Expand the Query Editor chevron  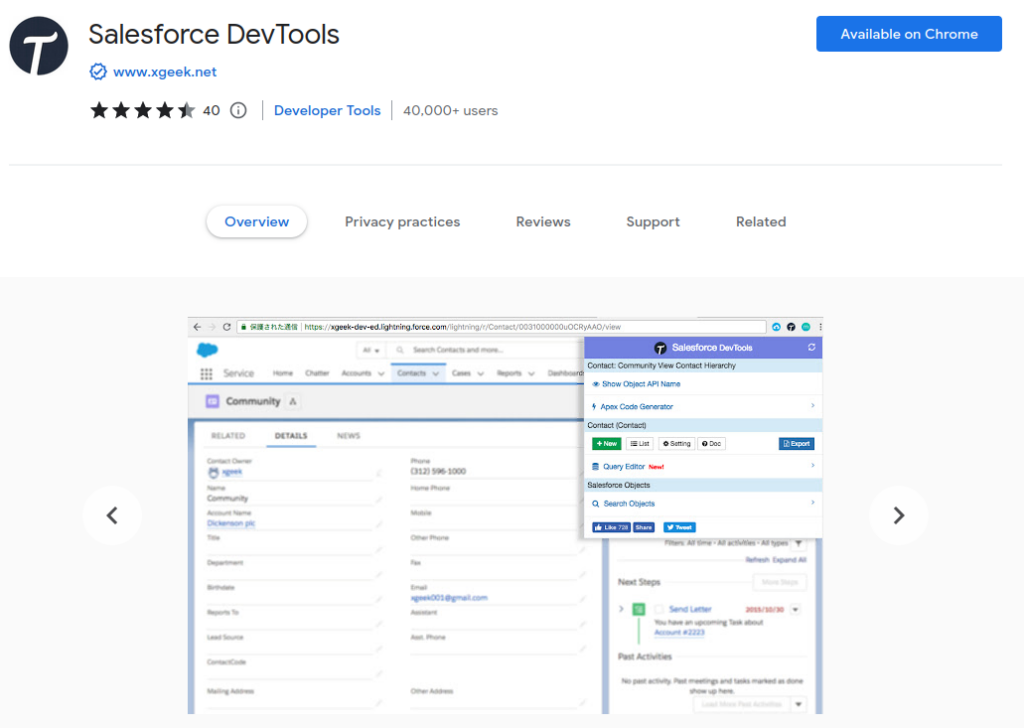(812, 466)
